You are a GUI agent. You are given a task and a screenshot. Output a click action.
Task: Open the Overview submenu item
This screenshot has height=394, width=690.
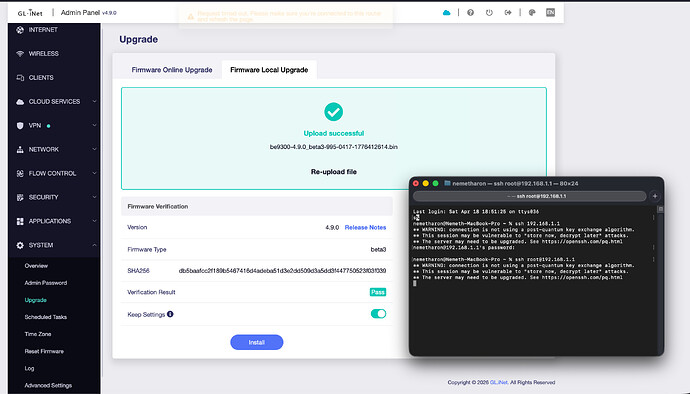click(x=36, y=266)
